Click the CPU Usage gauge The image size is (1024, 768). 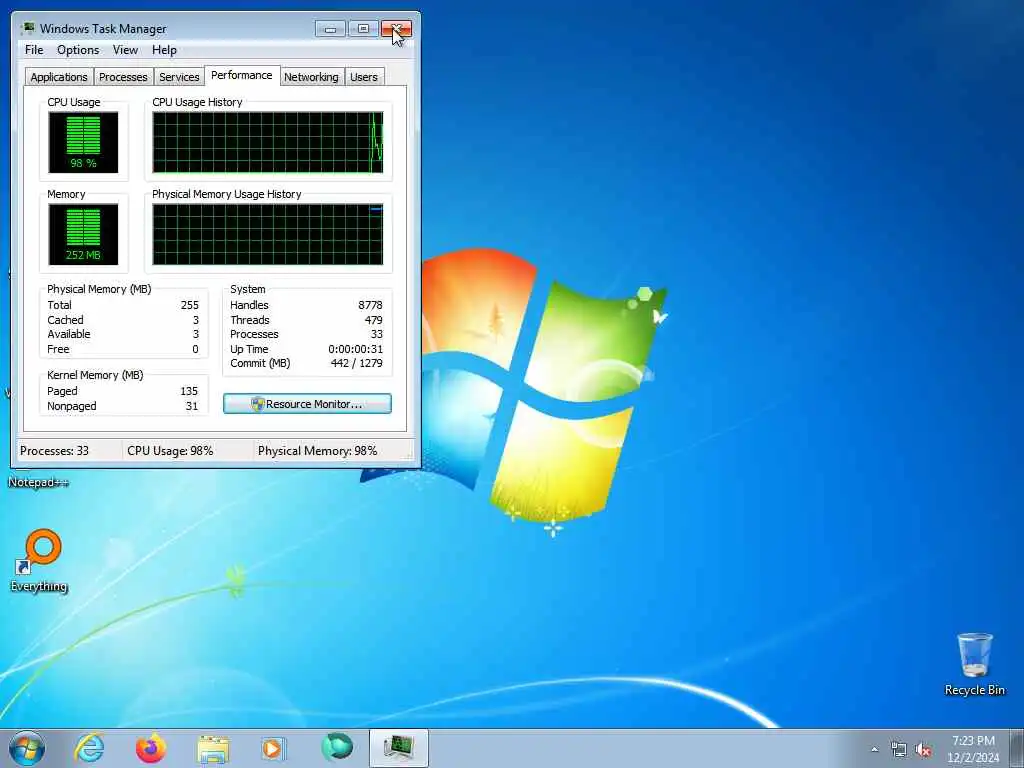(x=83, y=142)
